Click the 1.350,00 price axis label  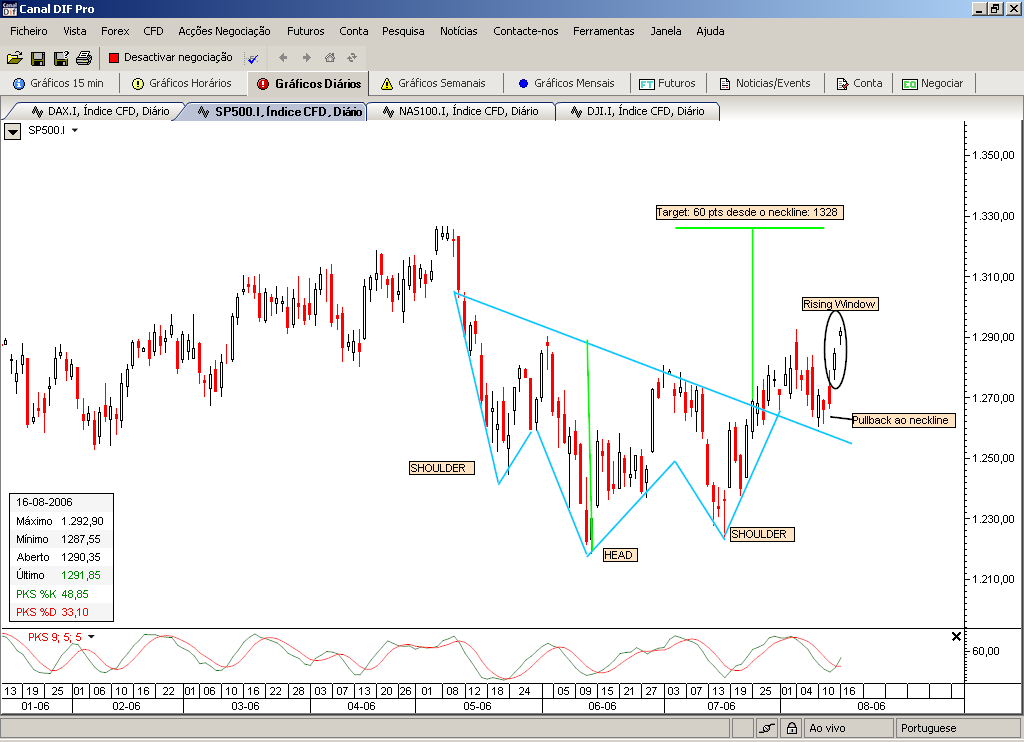pos(993,155)
